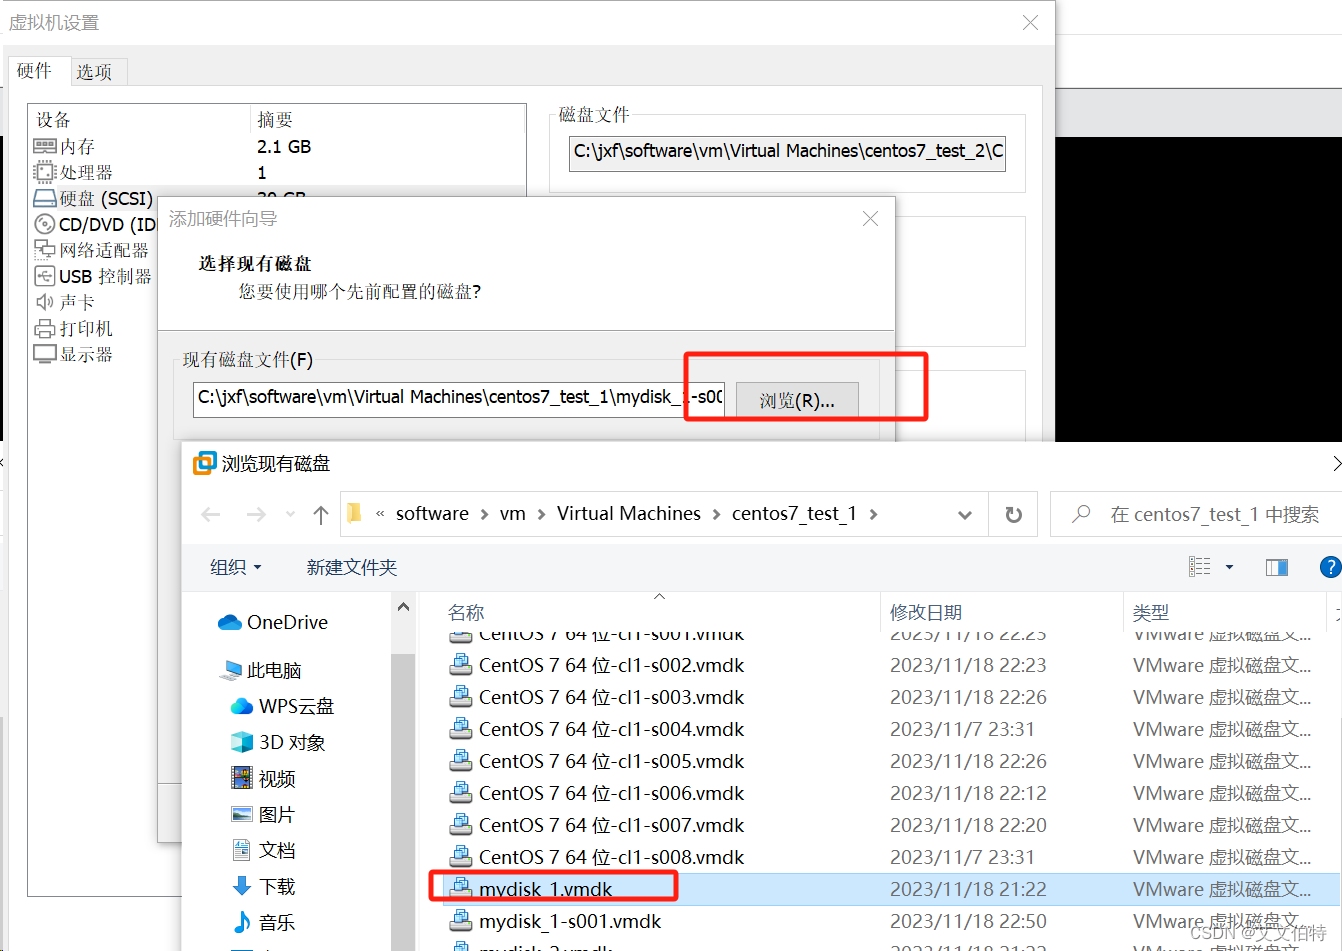This screenshot has height=951, width=1342.
Task: Open the 音乐 music folder
Action: tap(263, 922)
